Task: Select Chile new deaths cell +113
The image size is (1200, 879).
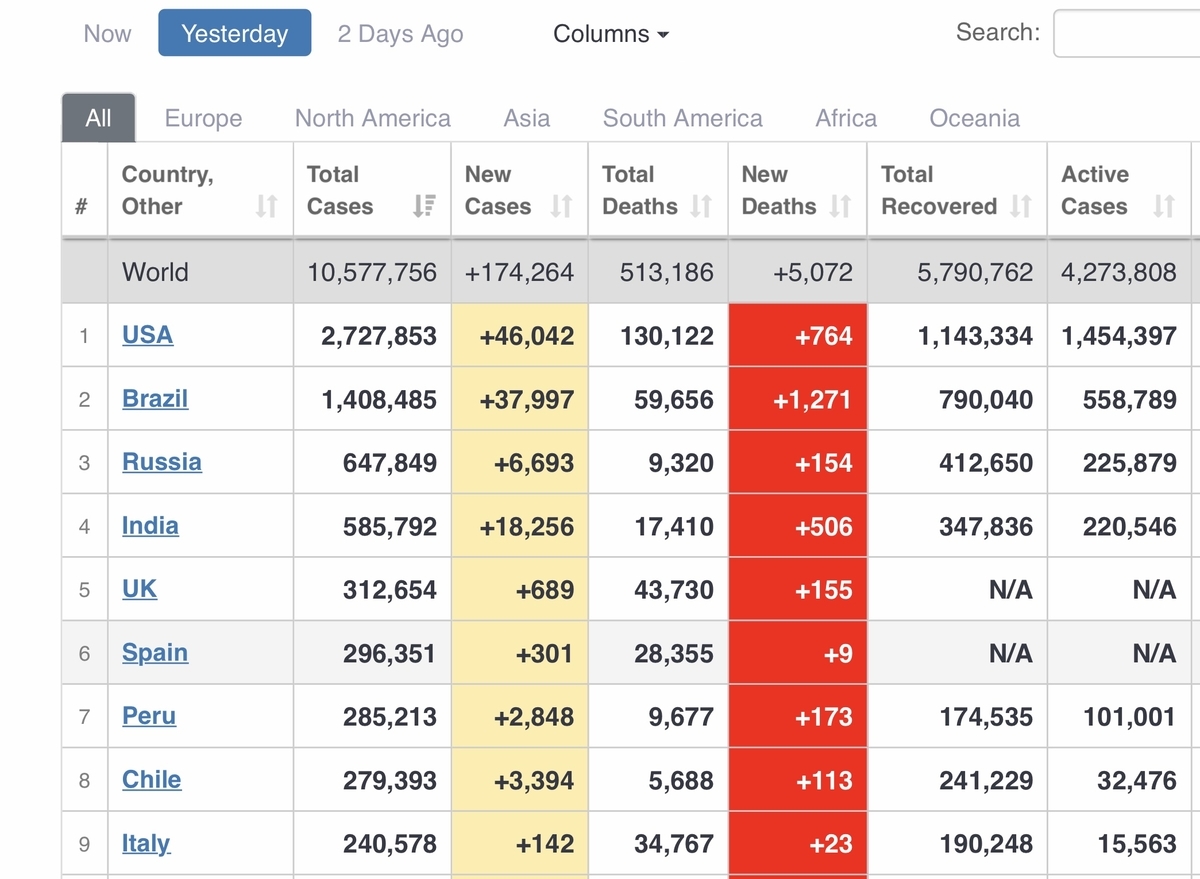Action: tap(798, 780)
